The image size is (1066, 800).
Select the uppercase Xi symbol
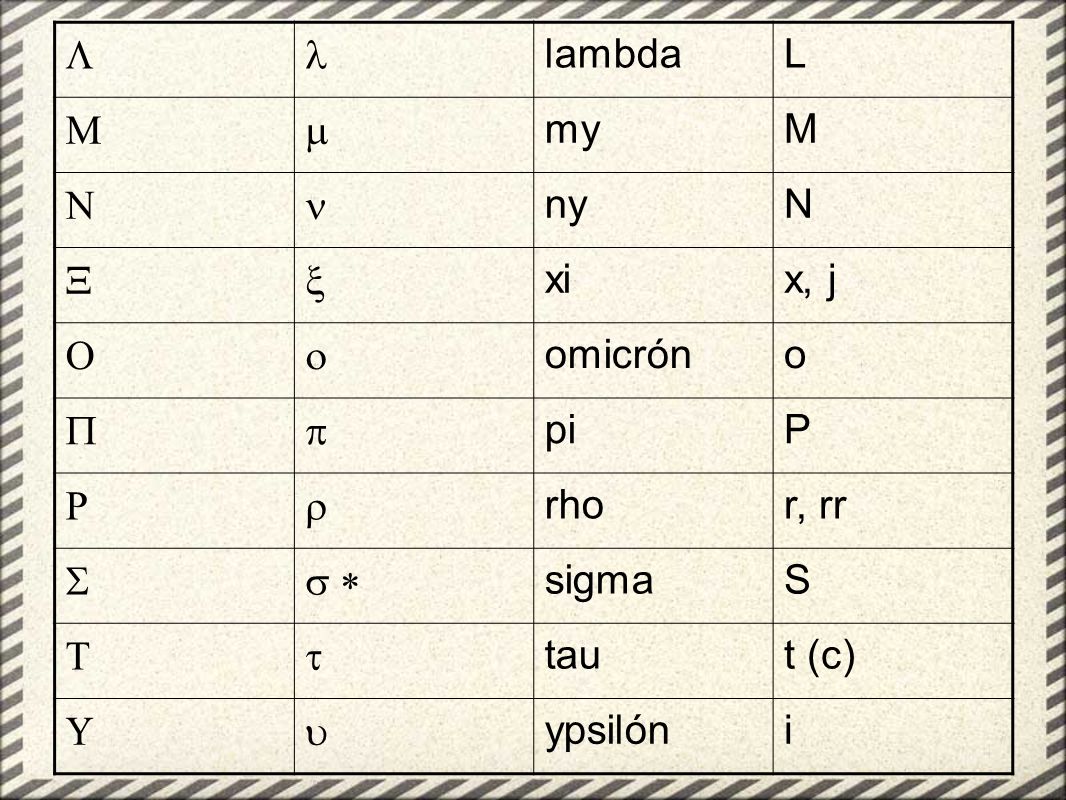79,281
